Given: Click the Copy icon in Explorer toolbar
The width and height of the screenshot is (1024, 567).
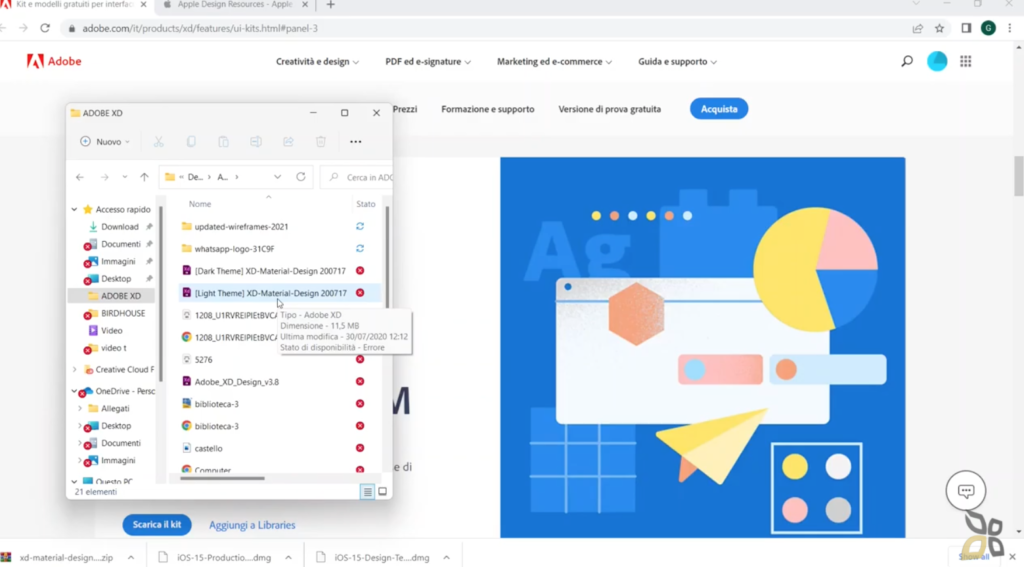Looking at the screenshot, I should (191, 142).
